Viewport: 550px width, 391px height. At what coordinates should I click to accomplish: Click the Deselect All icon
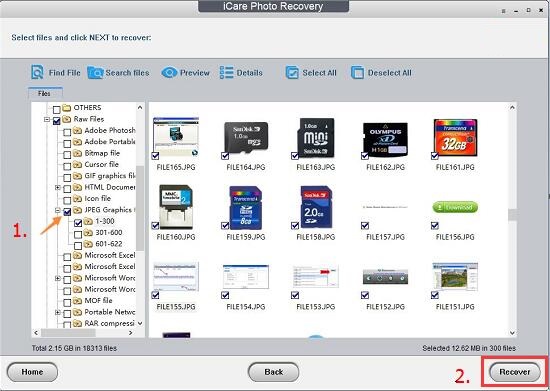357,73
